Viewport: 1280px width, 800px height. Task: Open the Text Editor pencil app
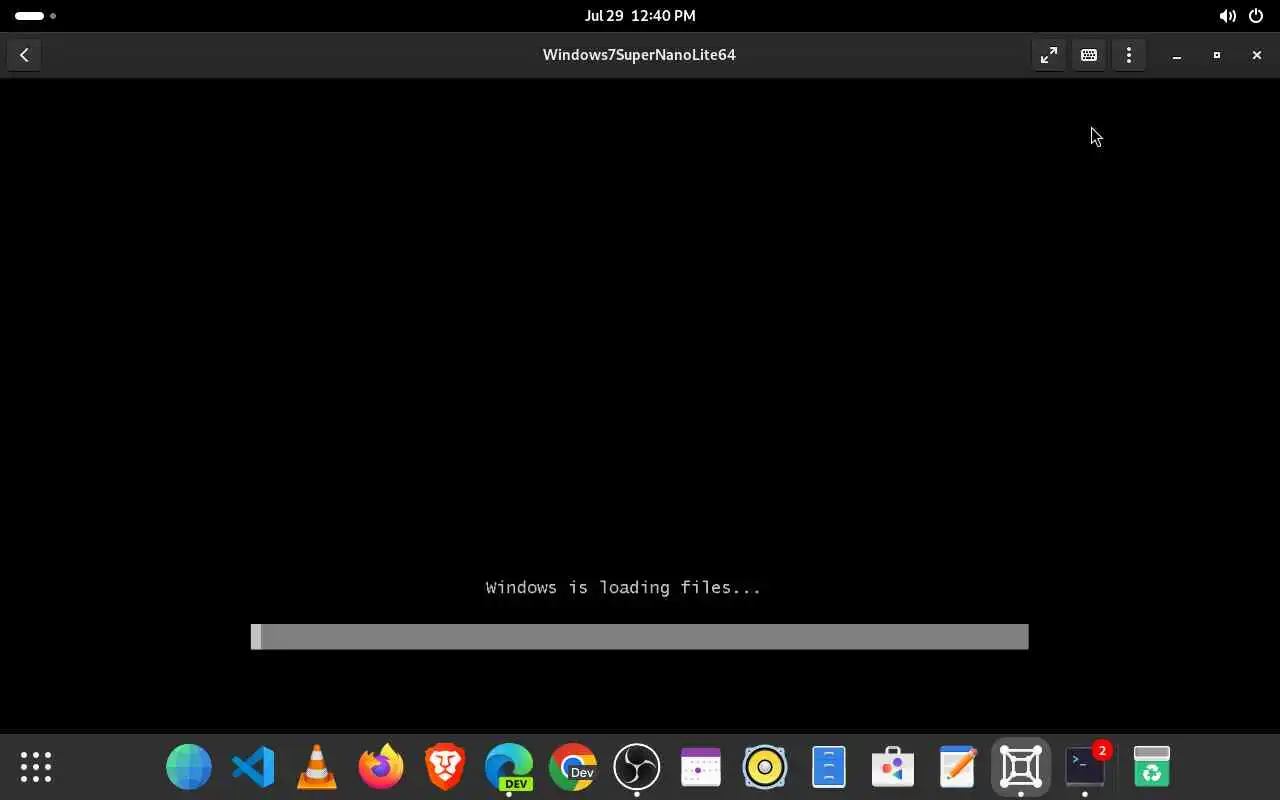(957, 767)
